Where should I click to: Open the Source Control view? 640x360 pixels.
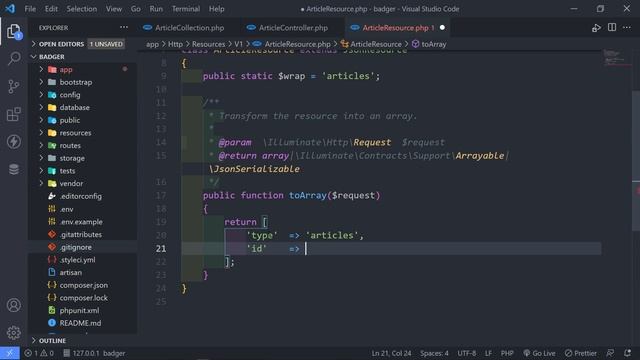click(x=14, y=86)
